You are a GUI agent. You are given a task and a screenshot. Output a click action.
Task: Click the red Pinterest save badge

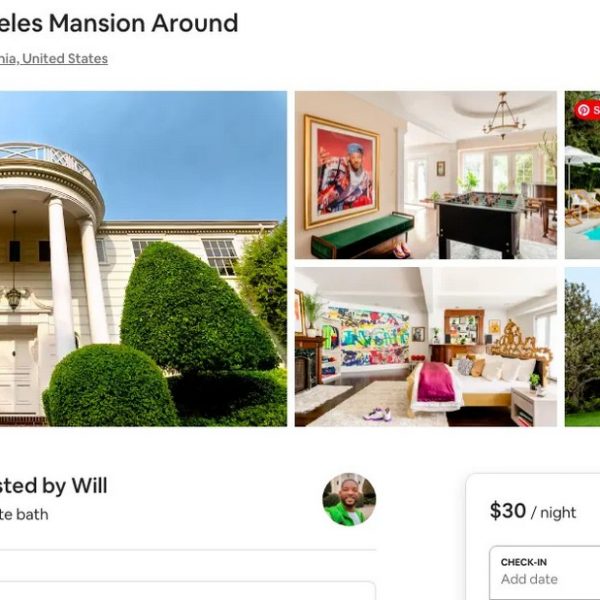587,110
